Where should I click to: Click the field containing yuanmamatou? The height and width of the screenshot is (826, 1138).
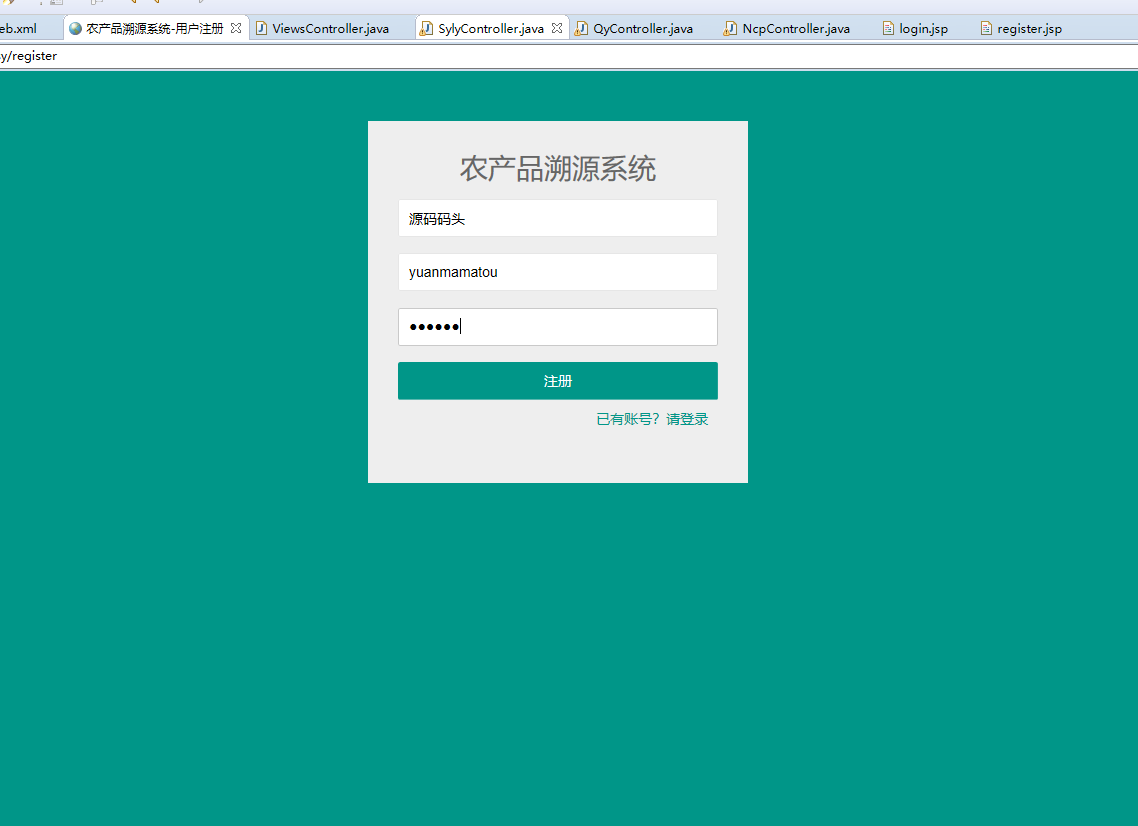[x=557, y=271]
